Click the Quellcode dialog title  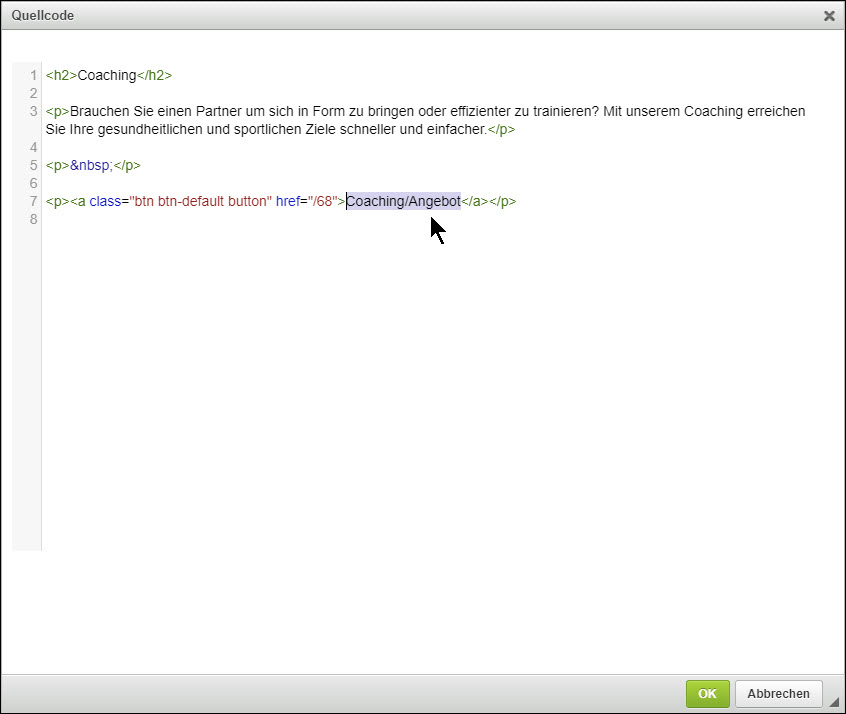coord(43,16)
